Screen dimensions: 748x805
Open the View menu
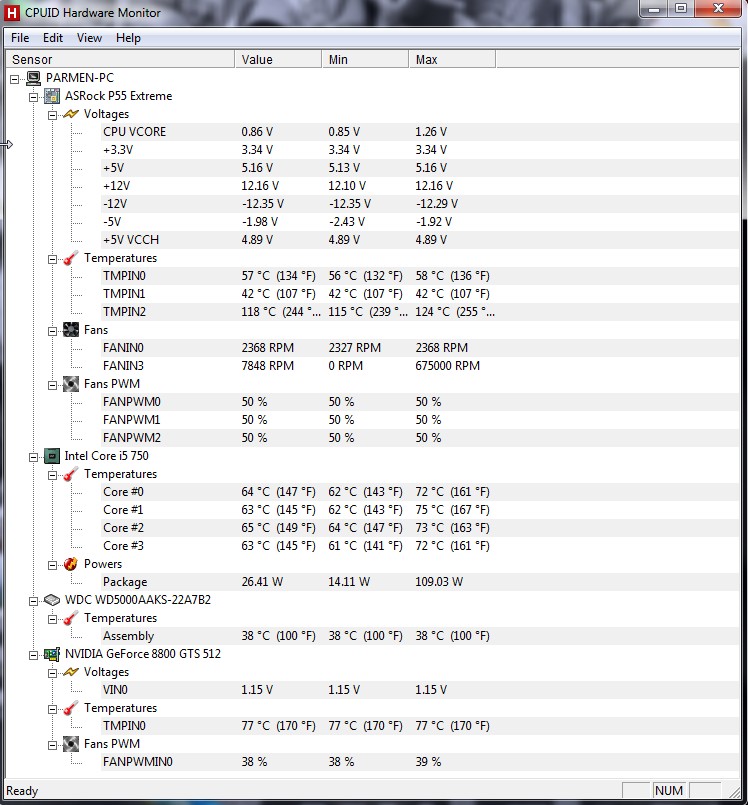pos(89,38)
